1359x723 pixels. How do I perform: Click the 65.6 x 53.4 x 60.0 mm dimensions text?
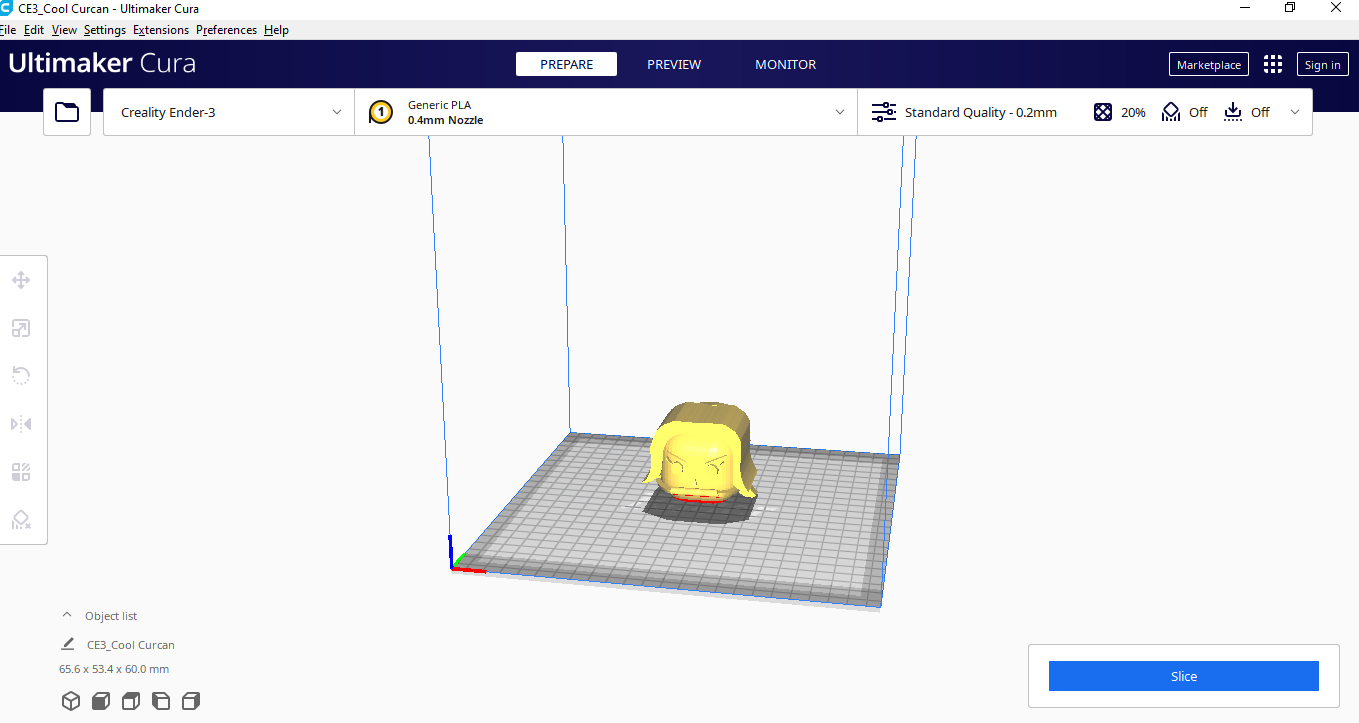click(114, 669)
